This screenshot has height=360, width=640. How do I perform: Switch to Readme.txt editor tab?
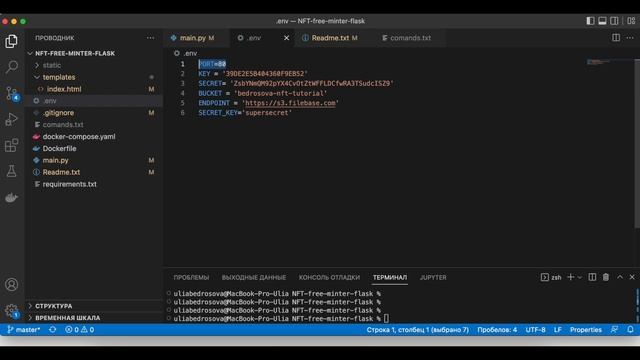tap(334, 38)
